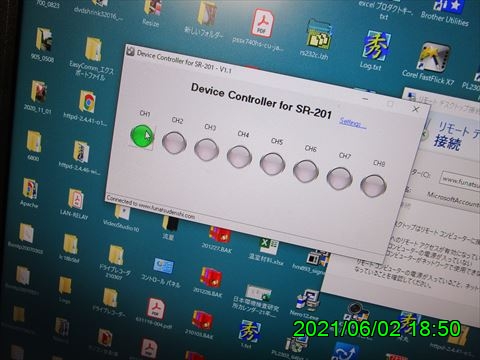Select the Excel 温室材料.xlsx icon
Viewport: 480px width, 360px height.
(x=267, y=252)
